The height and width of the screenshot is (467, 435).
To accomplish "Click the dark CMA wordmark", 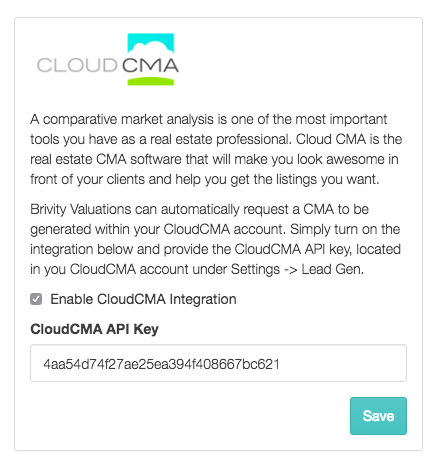I will pyautogui.click(x=150, y=65).
